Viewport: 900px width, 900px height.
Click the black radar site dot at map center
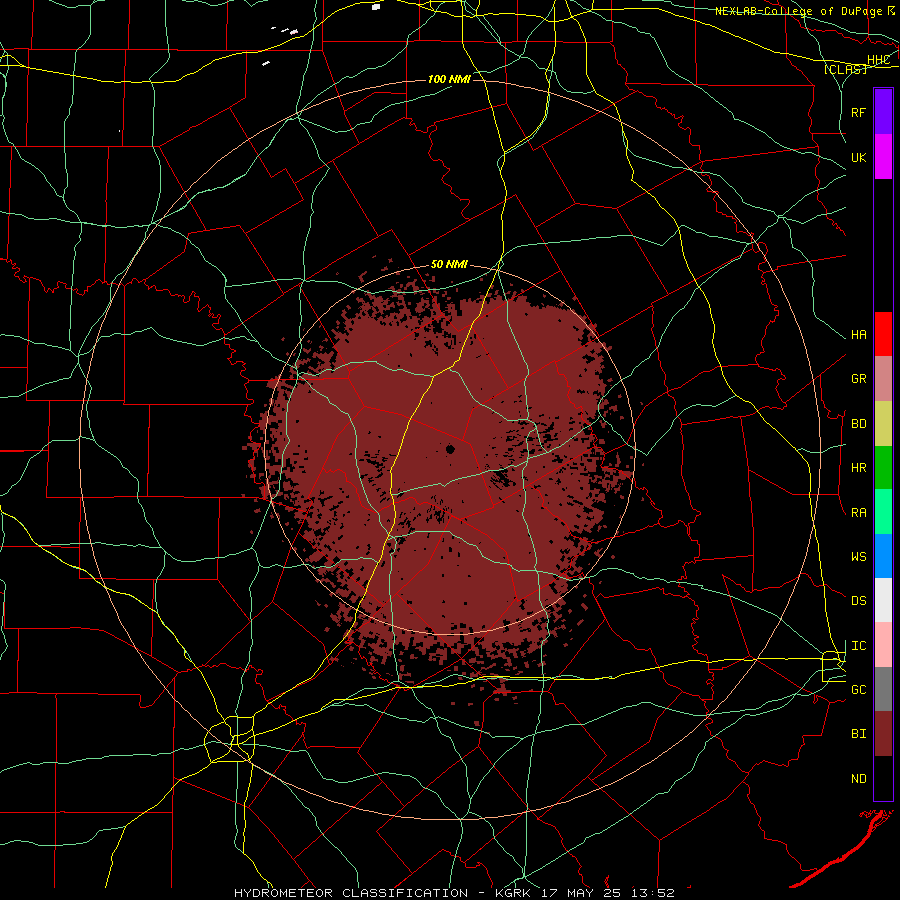450,449
